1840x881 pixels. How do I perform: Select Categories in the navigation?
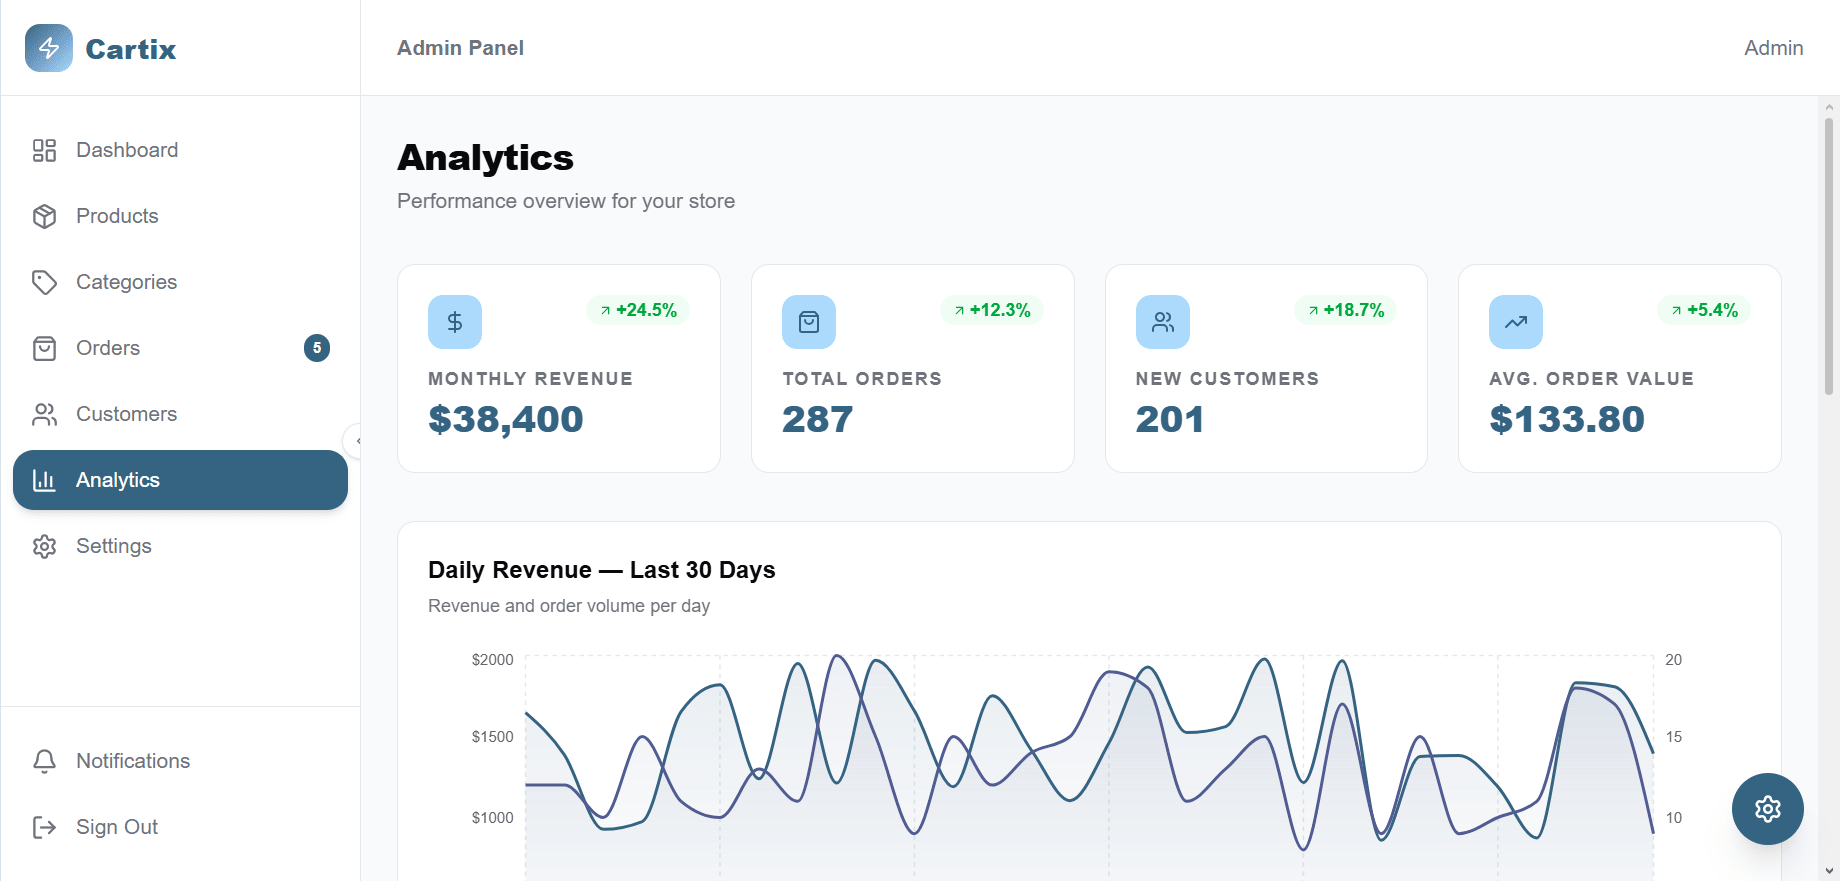180,282
